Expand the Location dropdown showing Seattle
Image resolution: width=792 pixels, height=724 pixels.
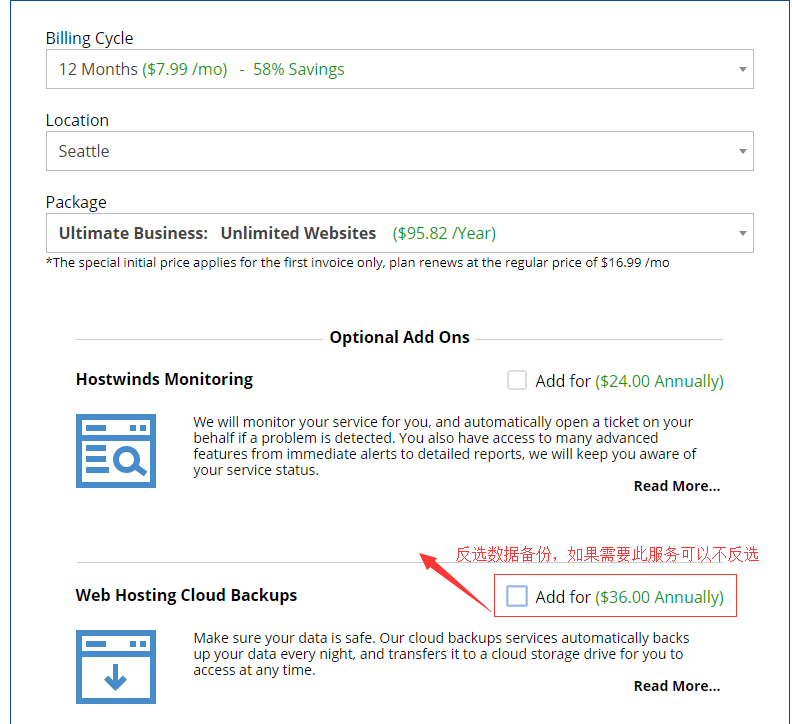point(399,151)
